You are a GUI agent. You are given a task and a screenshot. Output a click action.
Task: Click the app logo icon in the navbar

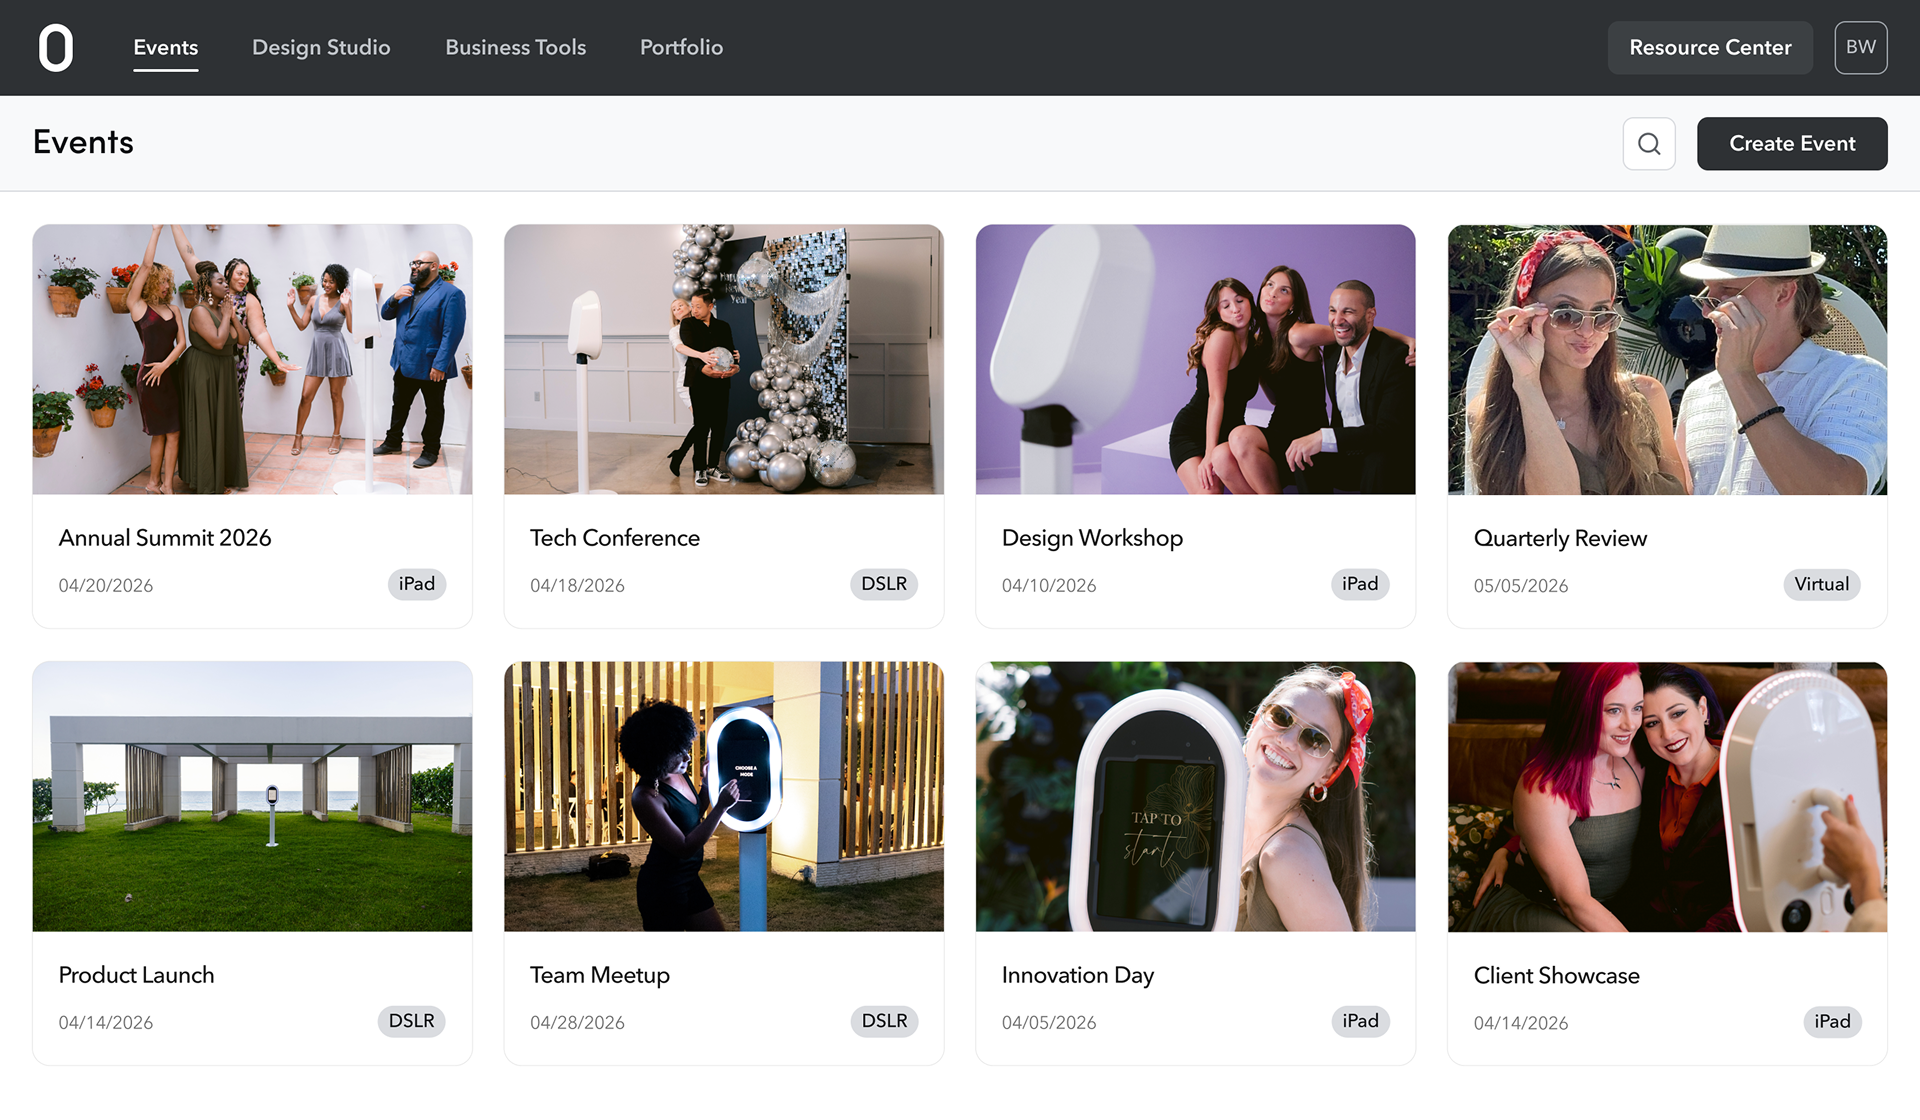pos(56,48)
